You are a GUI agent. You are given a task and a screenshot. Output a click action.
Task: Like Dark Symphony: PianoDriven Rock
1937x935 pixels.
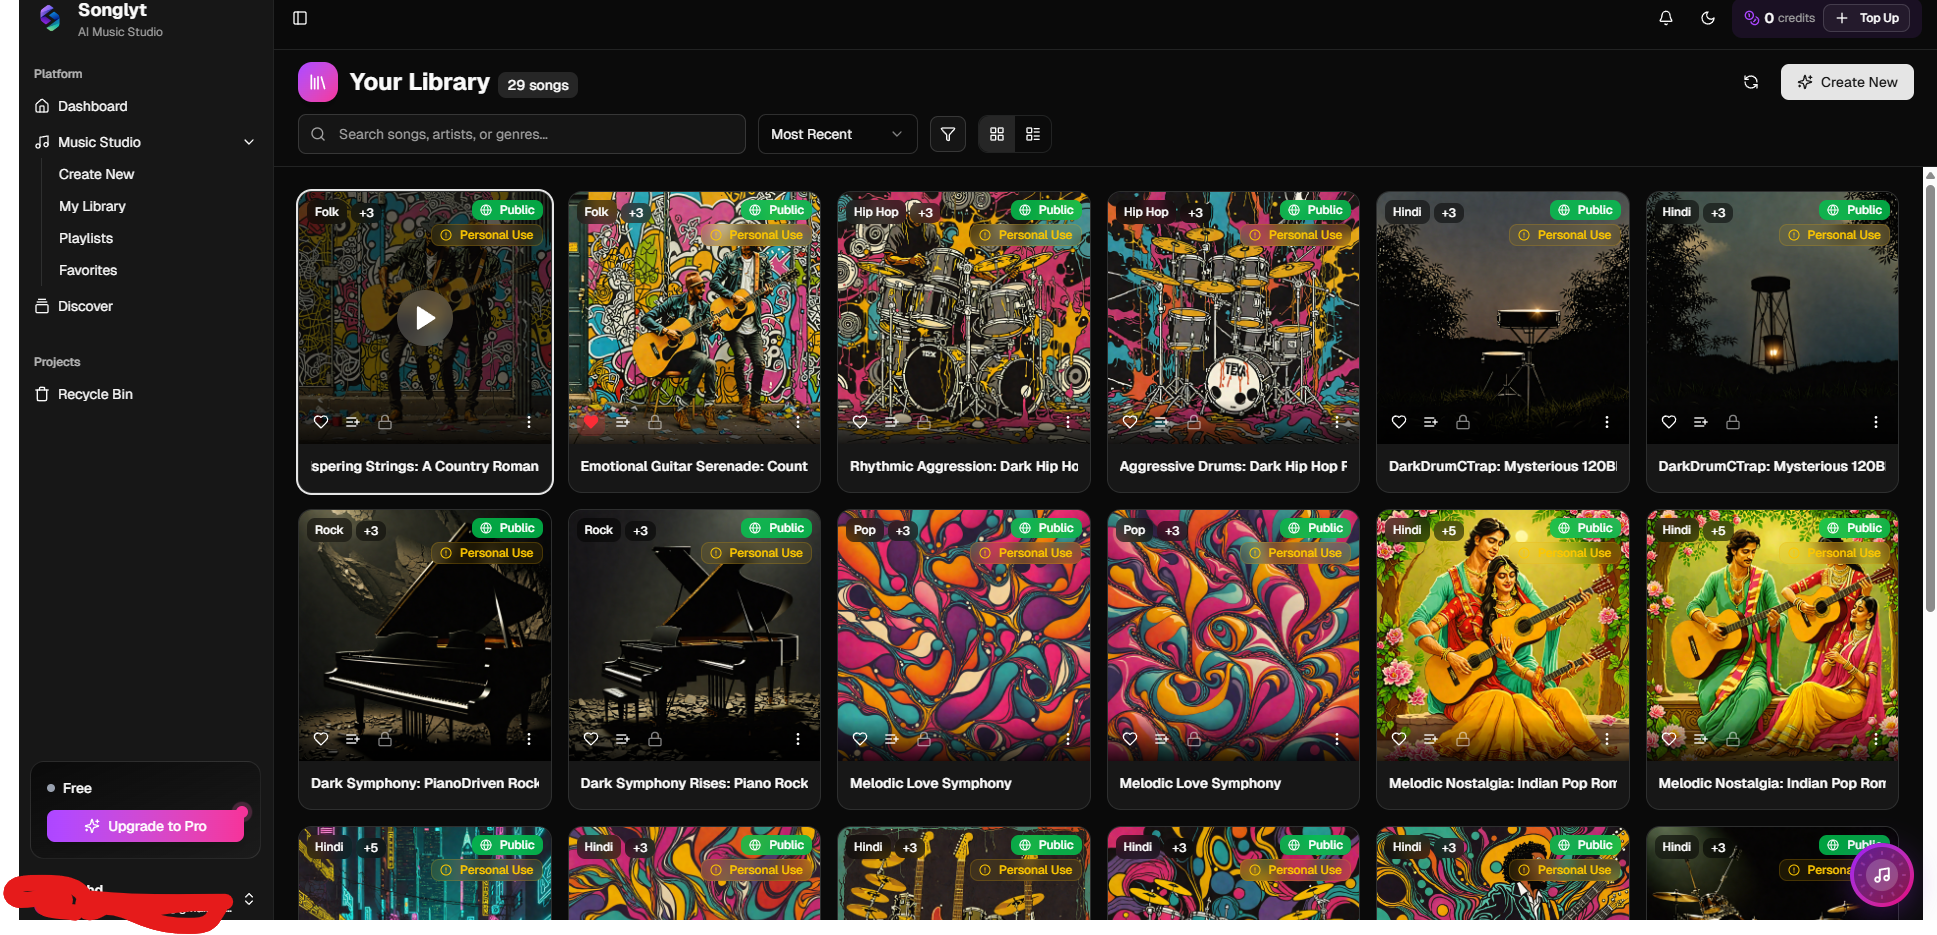pyautogui.click(x=320, y=738)
